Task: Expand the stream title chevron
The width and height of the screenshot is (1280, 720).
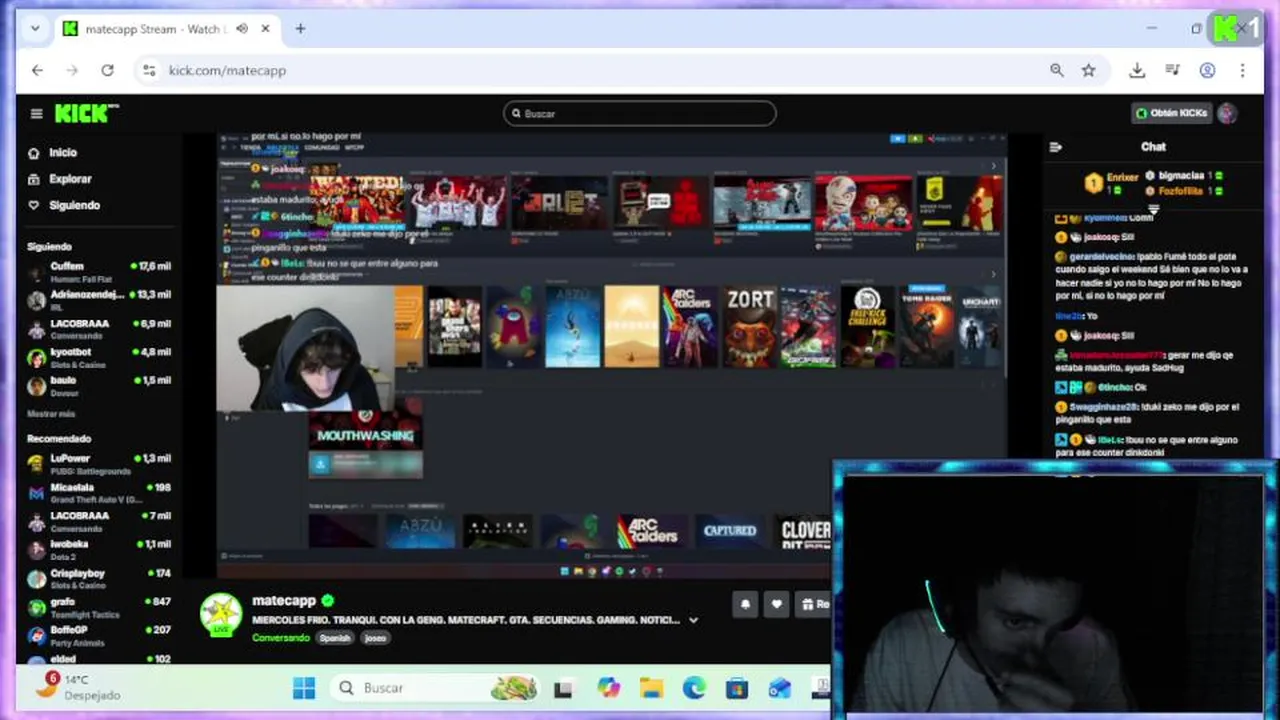Action: (693, 620)
